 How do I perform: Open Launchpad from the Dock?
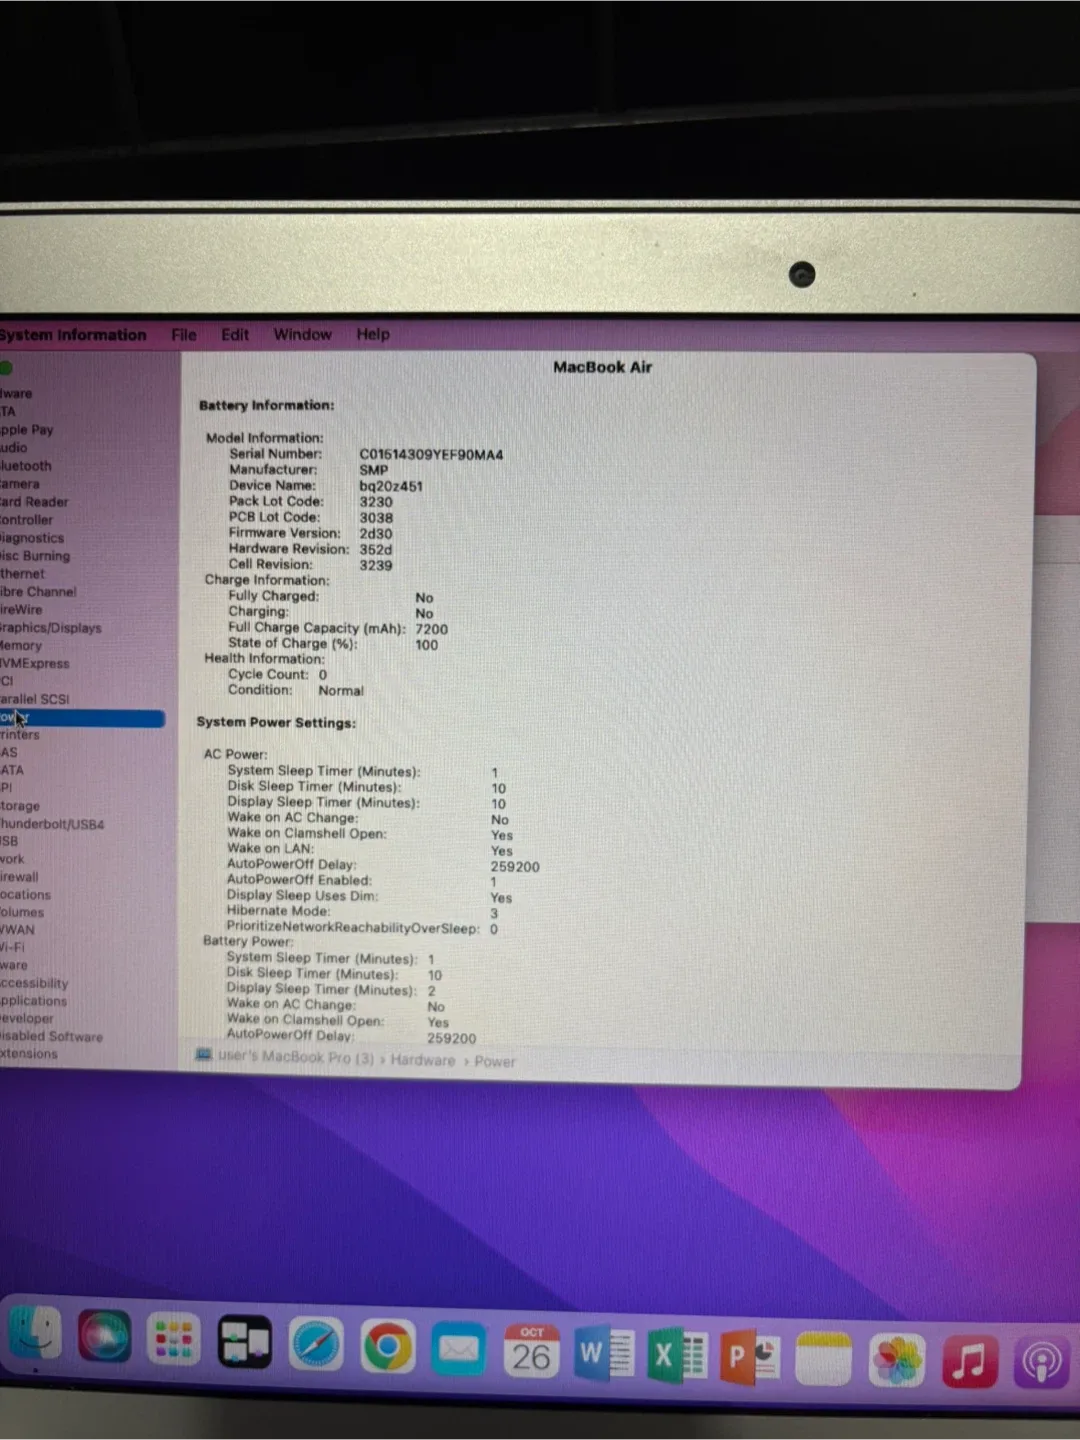point(173,1340)
